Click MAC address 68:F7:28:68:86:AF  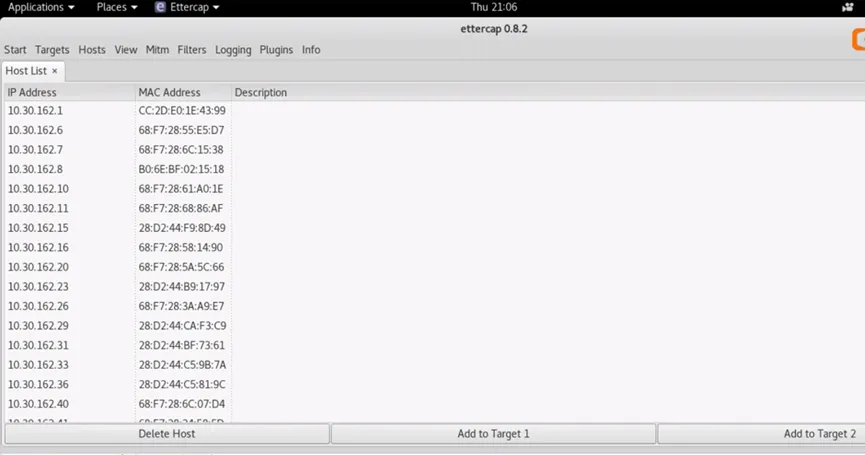tap(181, 208)
